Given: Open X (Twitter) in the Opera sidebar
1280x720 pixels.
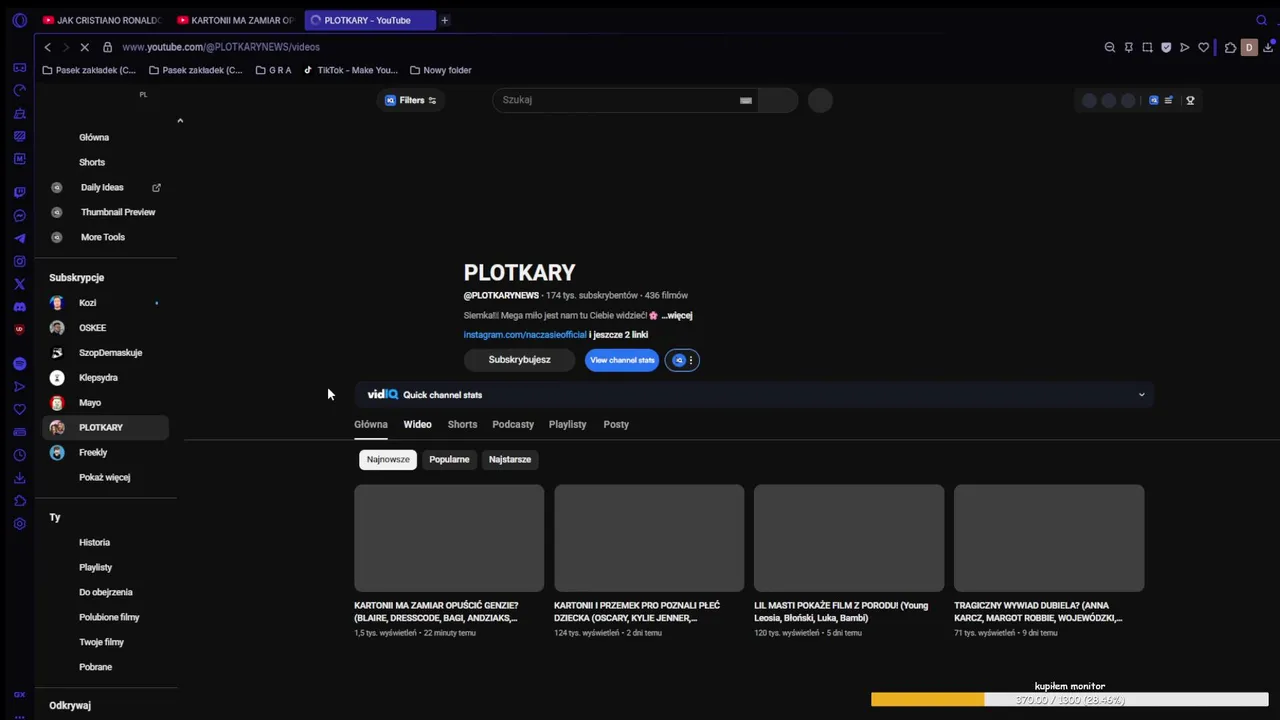Looking at the screenshot, I should point(19,285).
